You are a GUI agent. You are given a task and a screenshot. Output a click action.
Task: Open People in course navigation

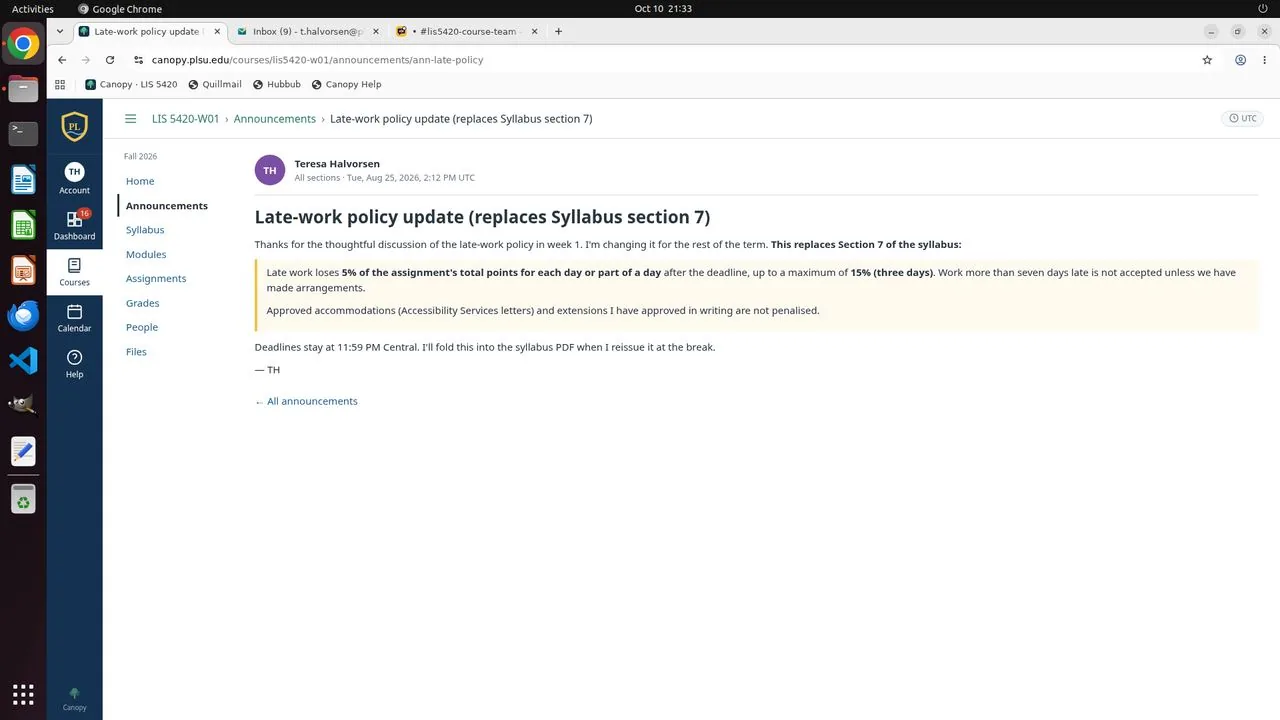pyautogui.click(x=142, y=327)
